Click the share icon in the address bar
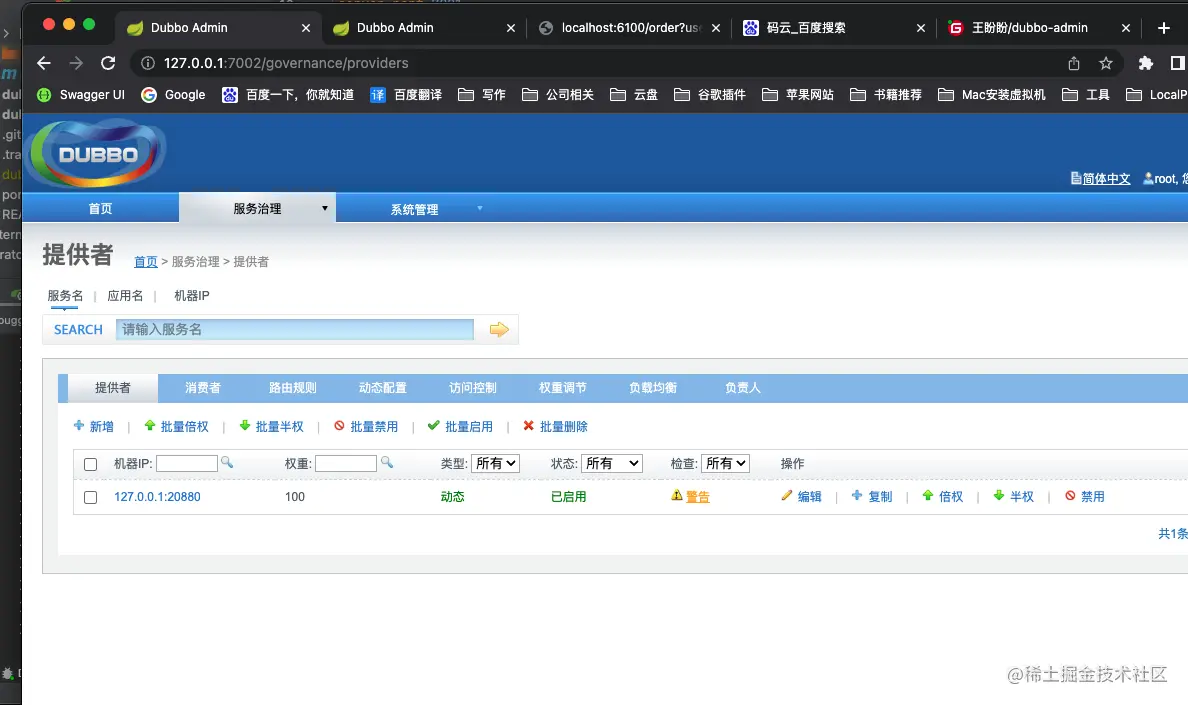 click(x=1074, y=63)
